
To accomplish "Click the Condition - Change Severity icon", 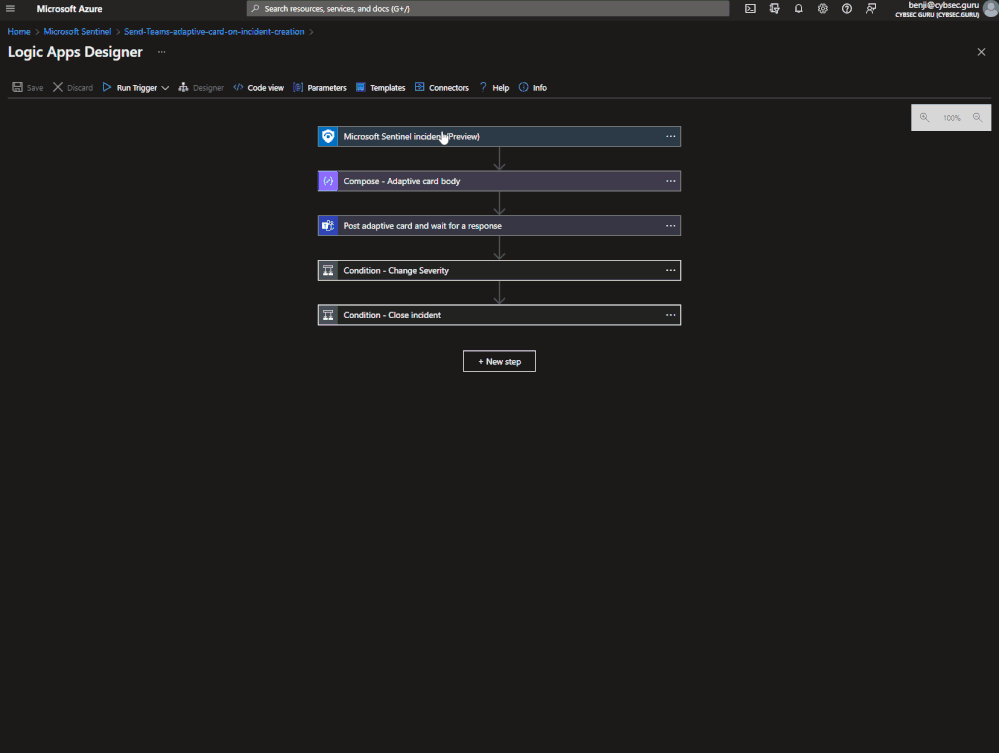I will (328, 270).
